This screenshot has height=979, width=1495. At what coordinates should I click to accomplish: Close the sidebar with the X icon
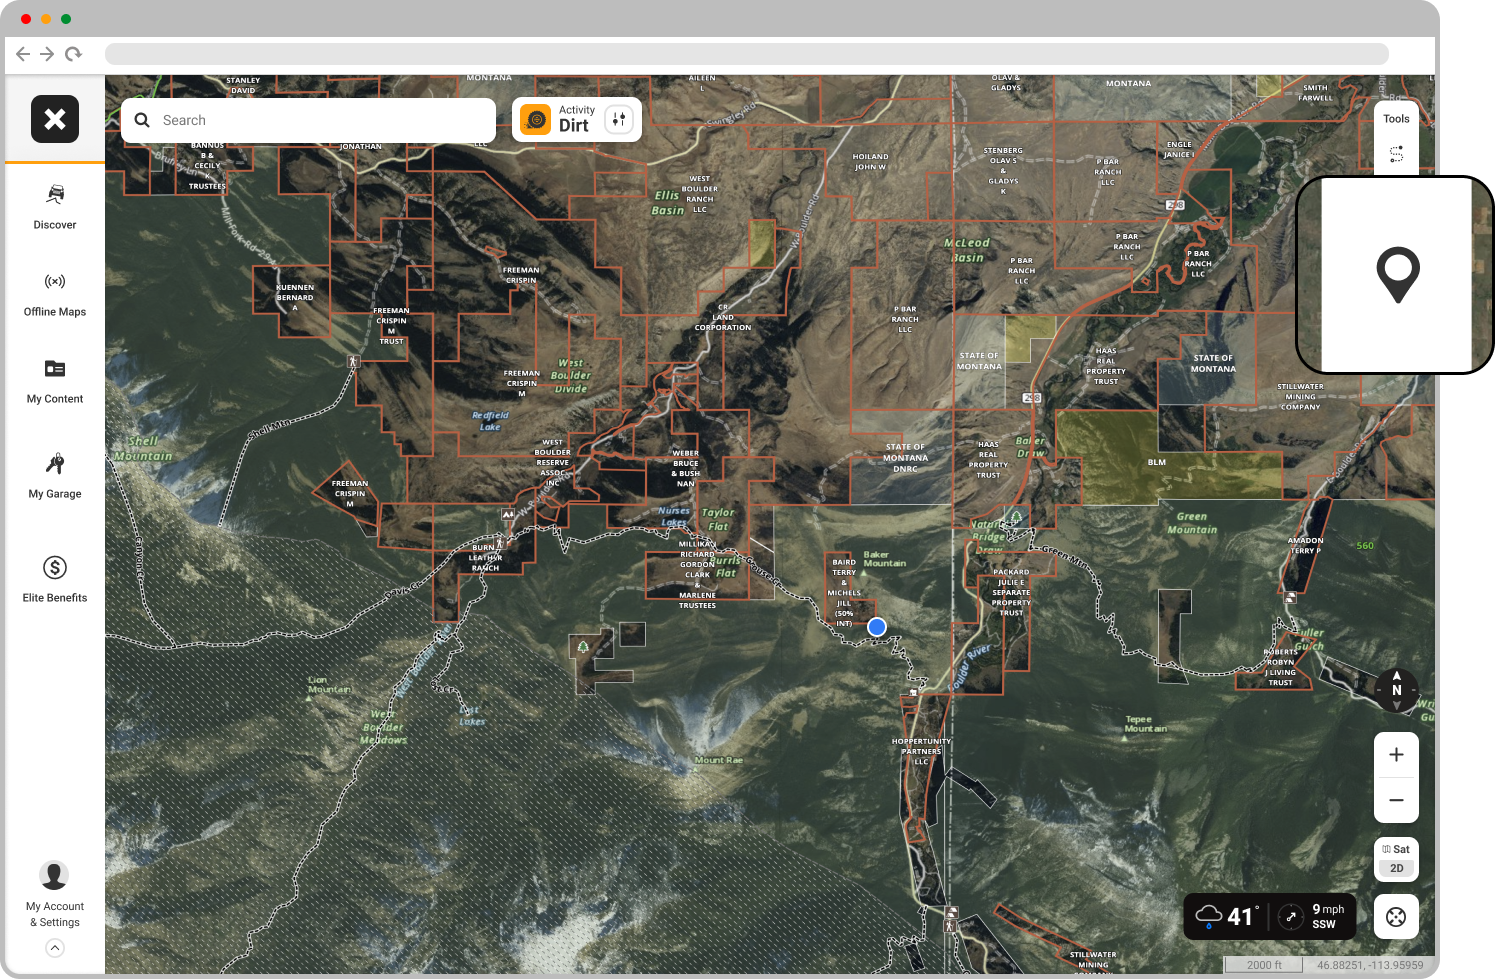(x=55, y=119)
